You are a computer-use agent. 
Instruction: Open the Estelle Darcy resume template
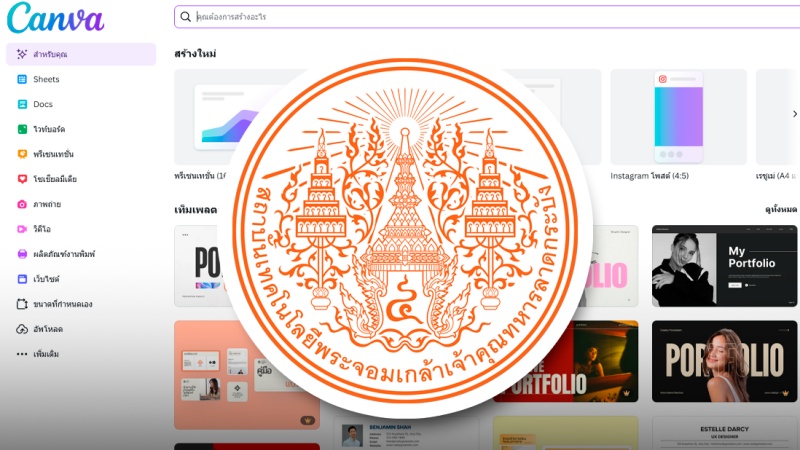click(724, 433)
